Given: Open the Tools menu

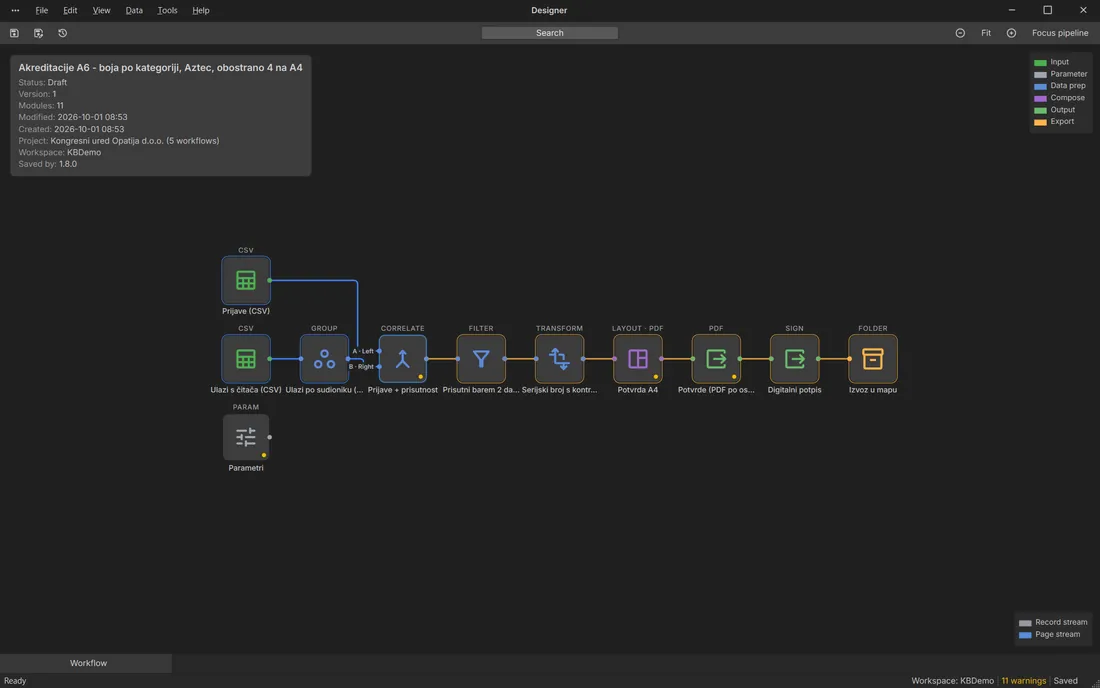Looking at the screenshot, I should 167,11.
